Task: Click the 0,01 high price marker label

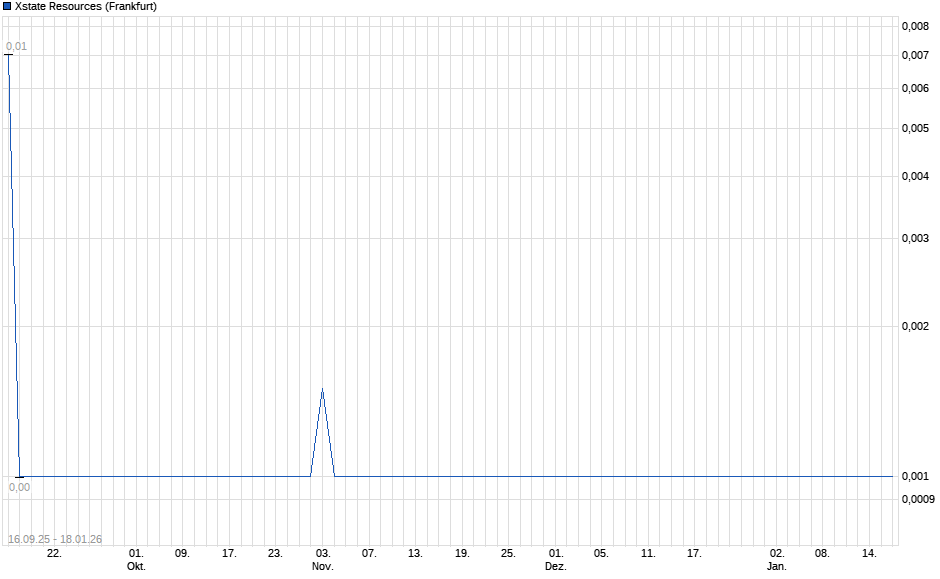Action: click(x=16, y=44)
